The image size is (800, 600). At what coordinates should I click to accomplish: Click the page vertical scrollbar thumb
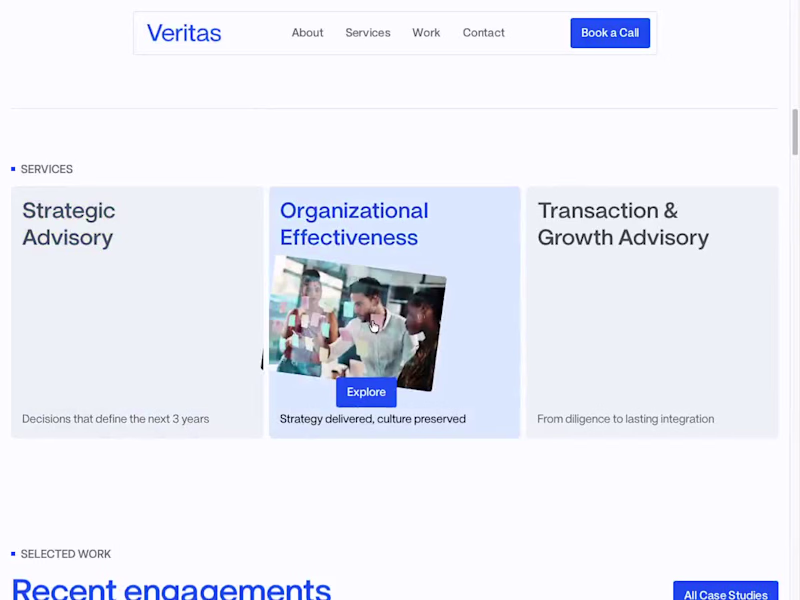coord(795,132)
